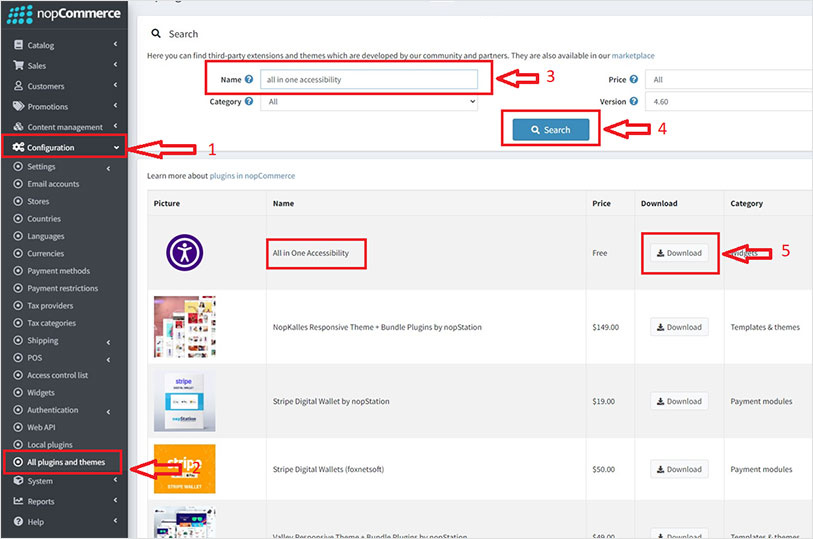Open Countries page
This screenshot has height=539, width=813.
(x=44, y=219)
